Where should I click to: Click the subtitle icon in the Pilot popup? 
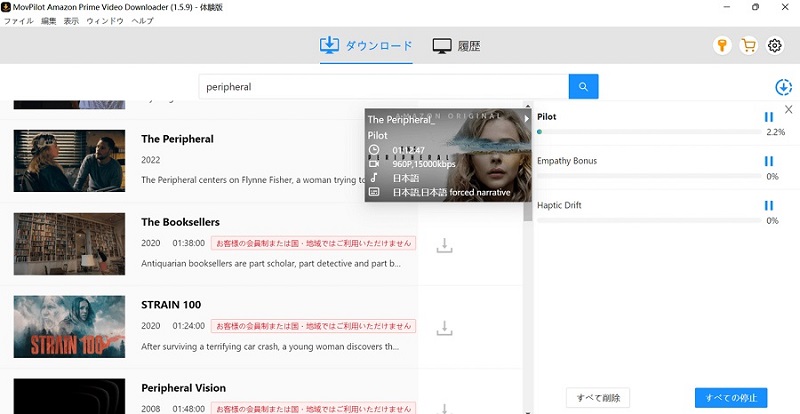coord(374,192)
